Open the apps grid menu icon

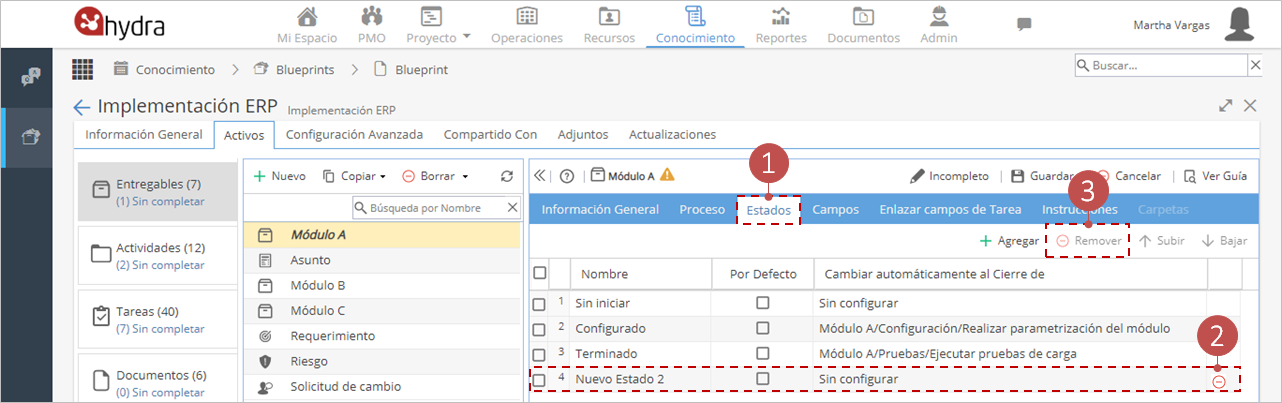[x=83, y=69]
